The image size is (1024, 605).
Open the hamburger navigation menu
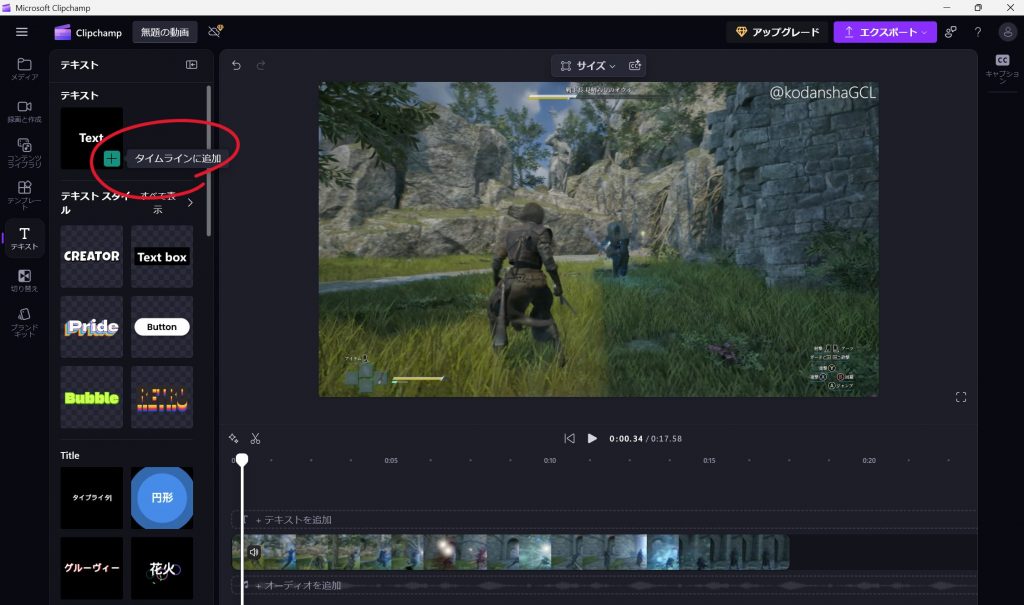point(22,32)
